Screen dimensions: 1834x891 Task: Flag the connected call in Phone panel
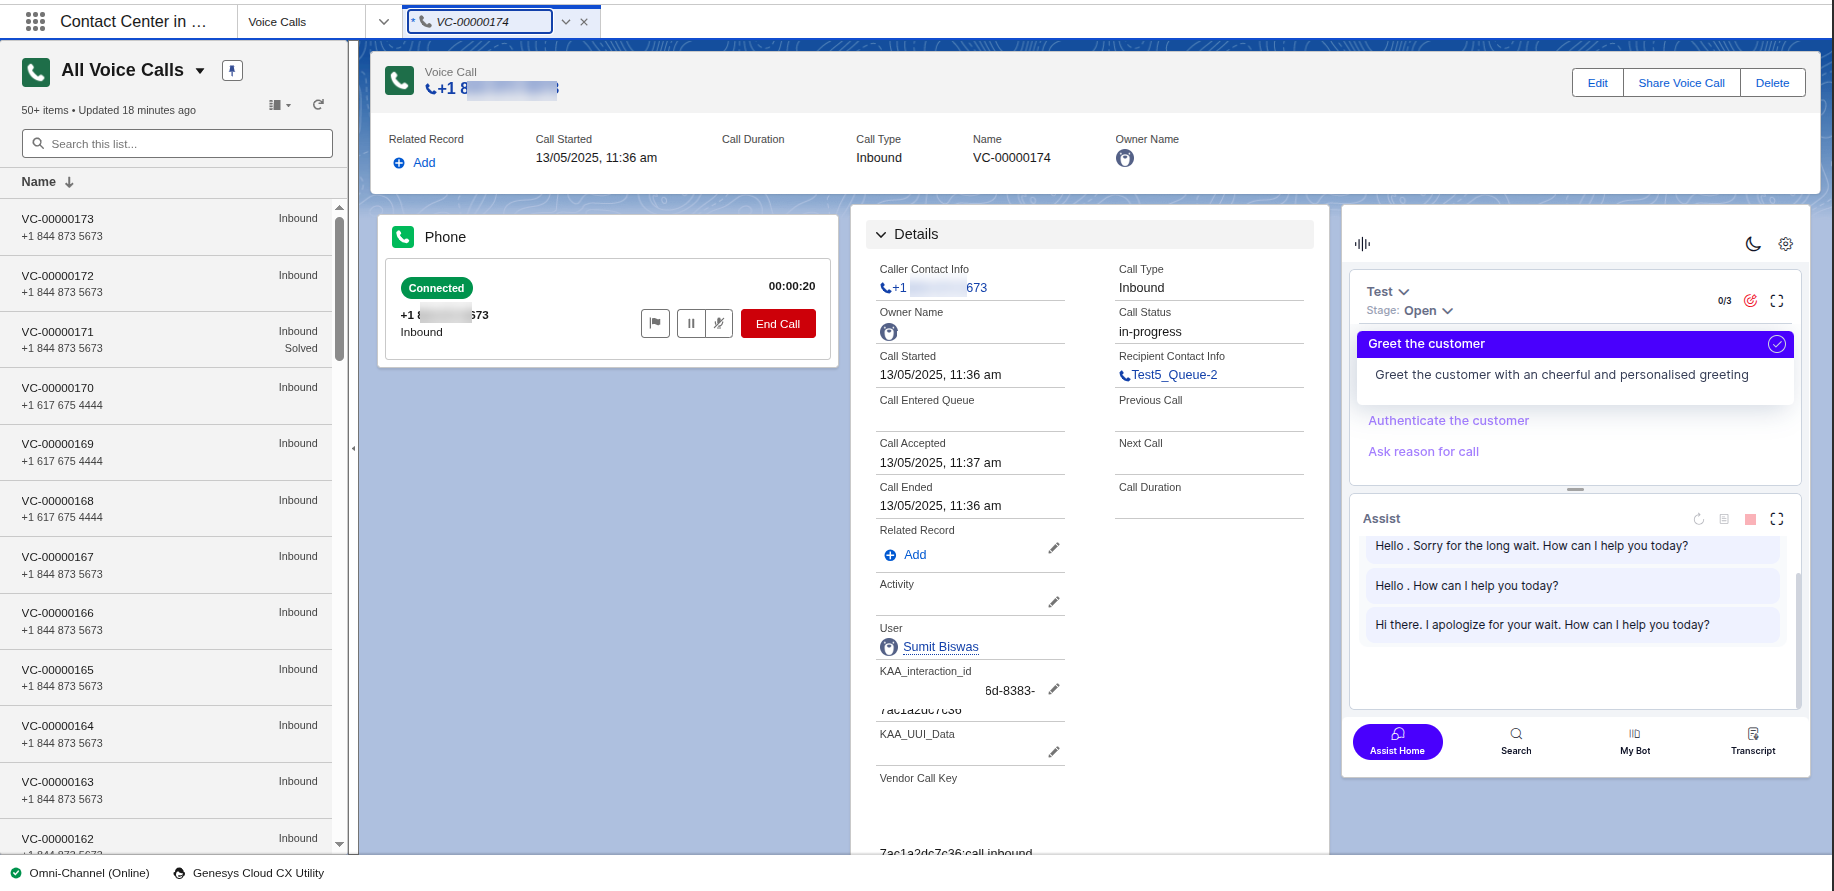pos(655,324)
